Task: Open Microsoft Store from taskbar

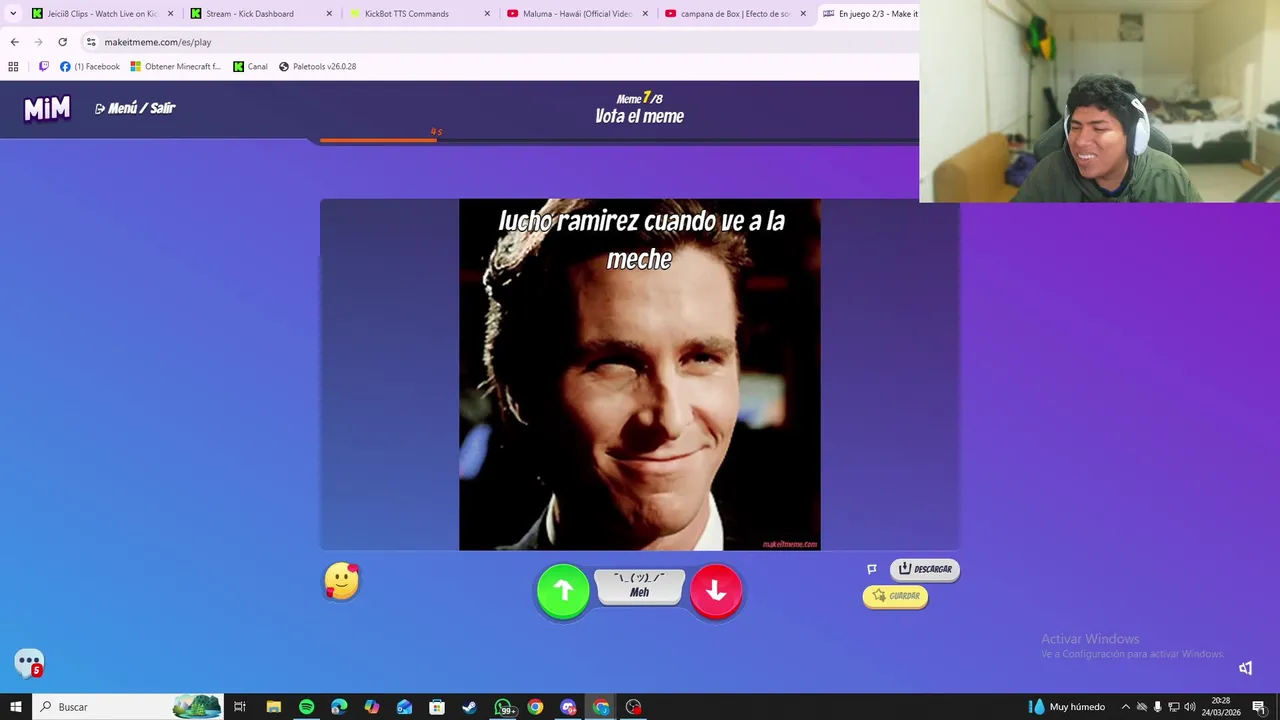Action: click(x=437, y=707)
